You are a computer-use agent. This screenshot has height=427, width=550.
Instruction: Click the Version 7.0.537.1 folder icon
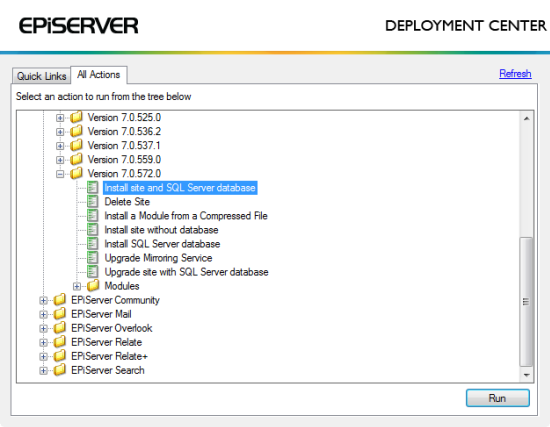point(76,145)
